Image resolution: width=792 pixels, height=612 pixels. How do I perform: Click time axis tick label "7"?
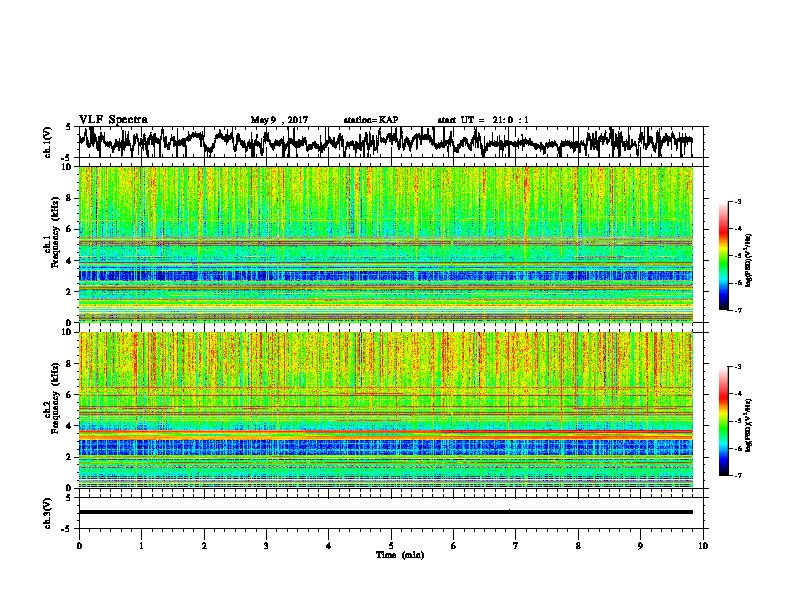(516, 546)
